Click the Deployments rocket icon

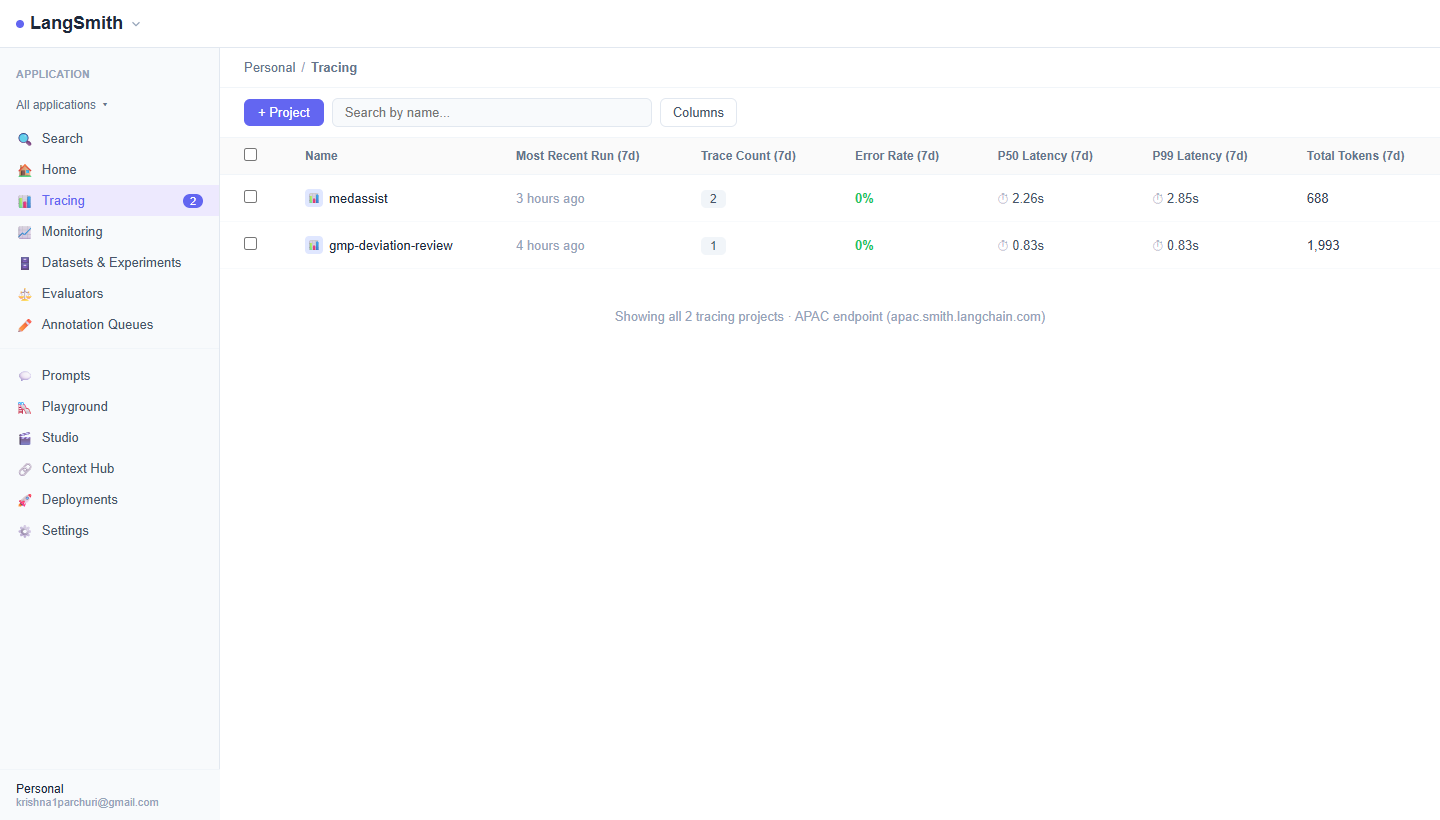coord(25,500)
